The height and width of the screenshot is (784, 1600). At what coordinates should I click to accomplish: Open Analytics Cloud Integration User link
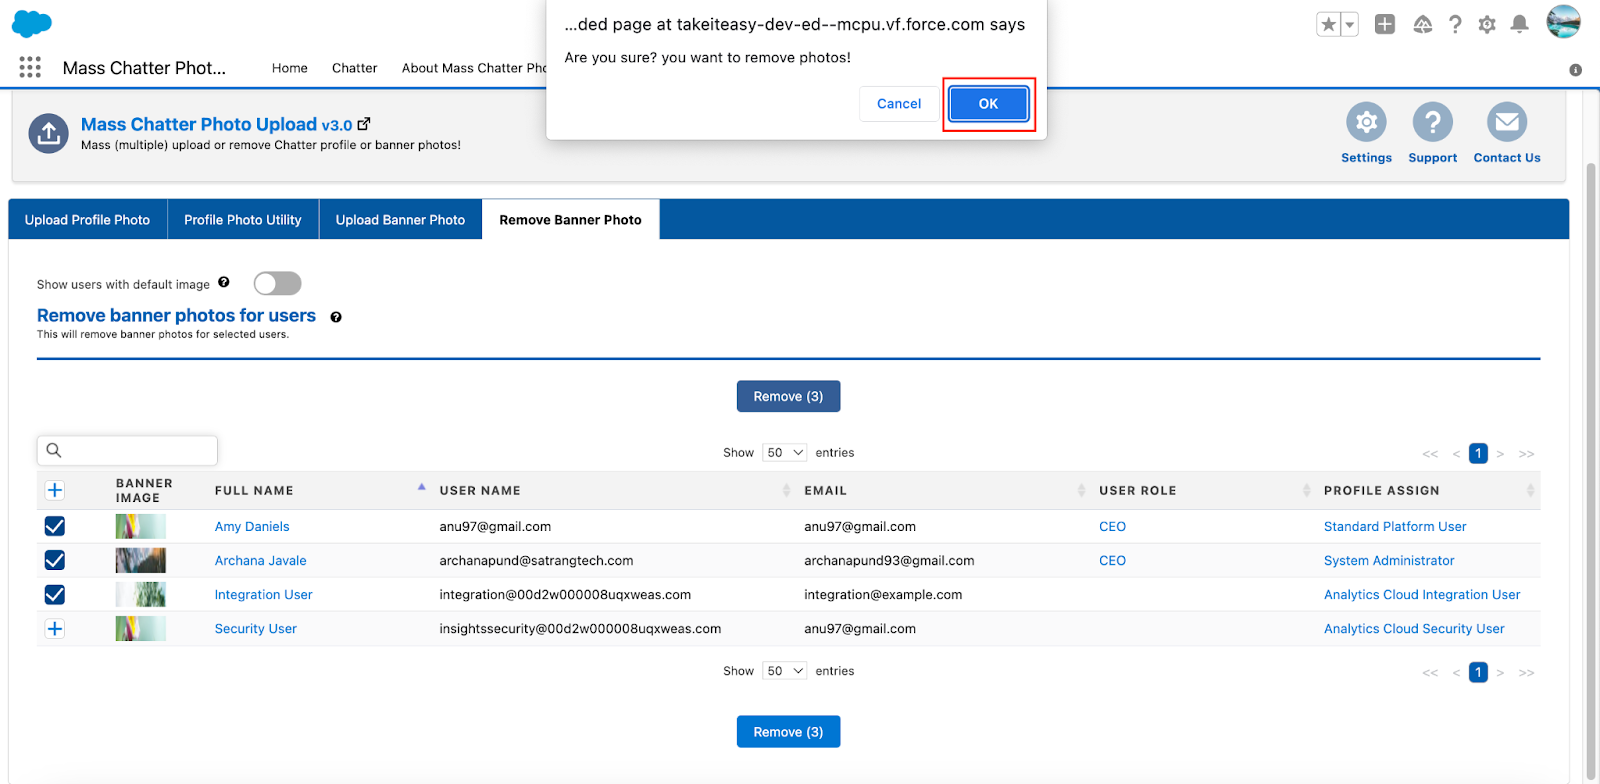coord(1422,595)
